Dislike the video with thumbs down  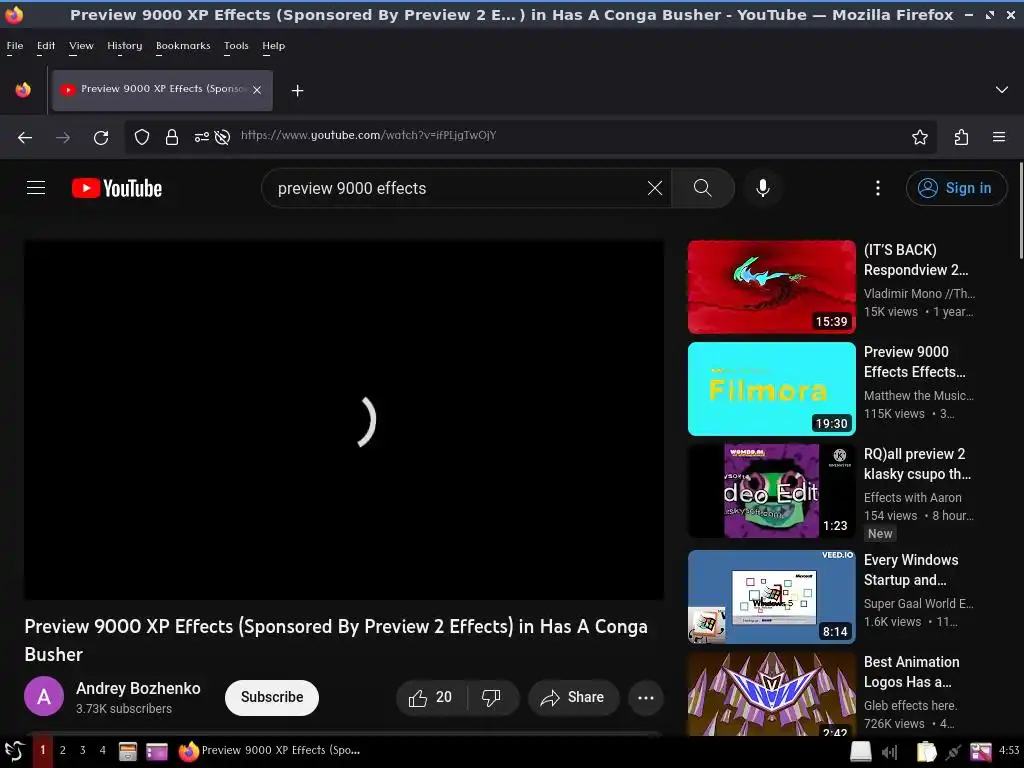pyautogui.click(x=492, y=697)
